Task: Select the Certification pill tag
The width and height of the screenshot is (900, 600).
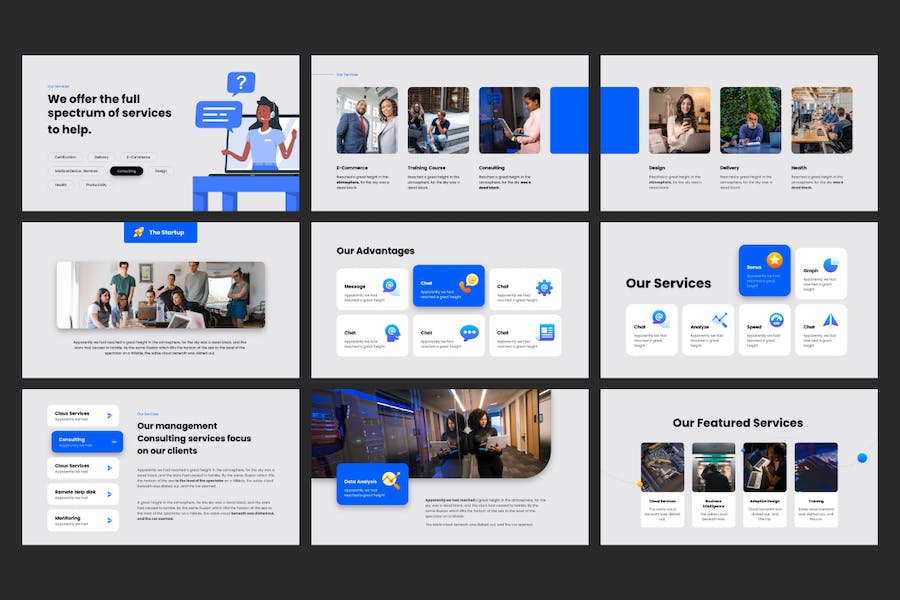Action: (x=65, y=157)
